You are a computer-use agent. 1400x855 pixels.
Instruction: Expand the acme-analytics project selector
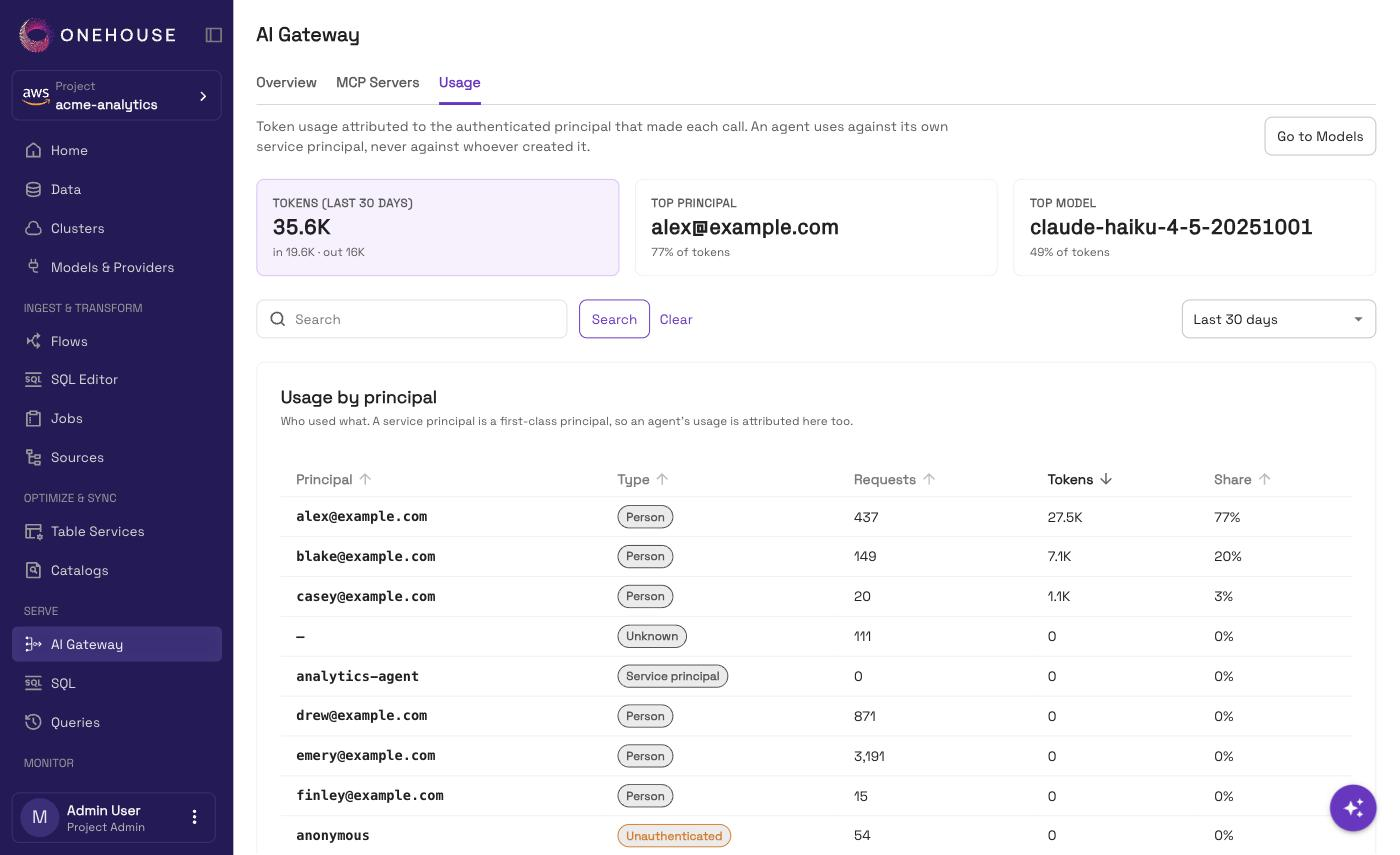coord(117,95)
